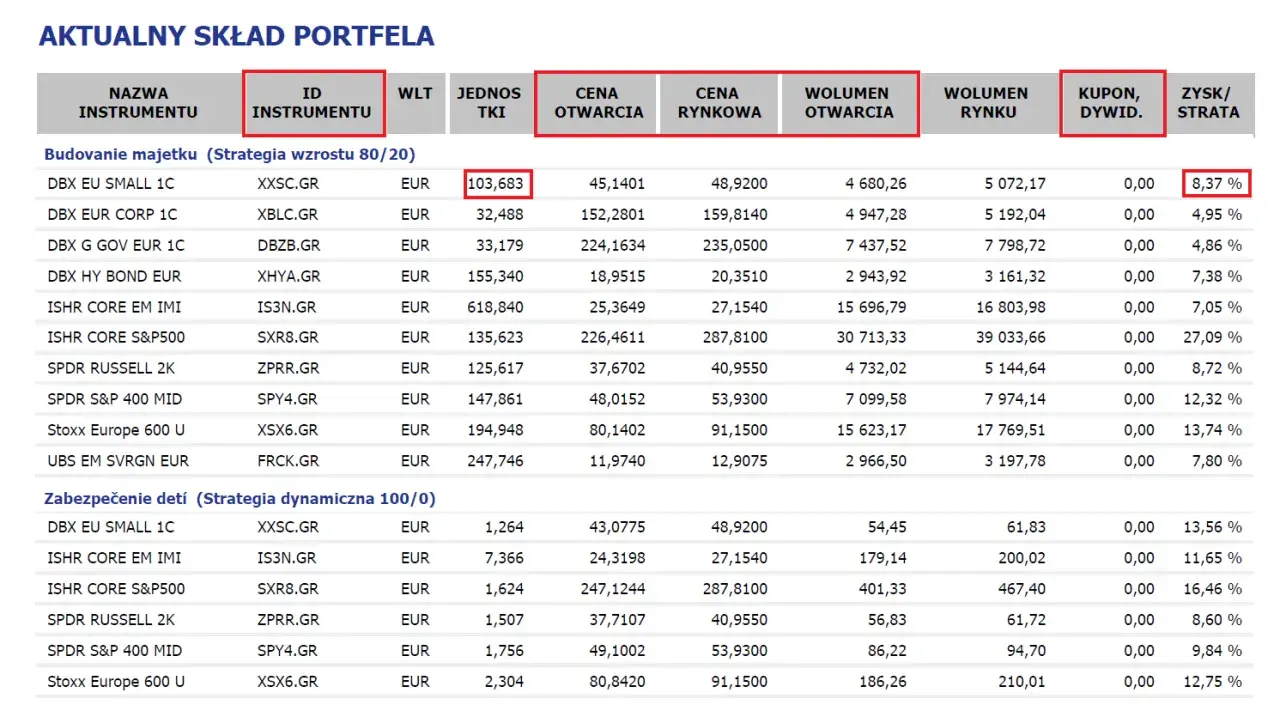Click instrument ID FRCK.GR
This screenshot has height=717, width=1280.
point(288,461)
